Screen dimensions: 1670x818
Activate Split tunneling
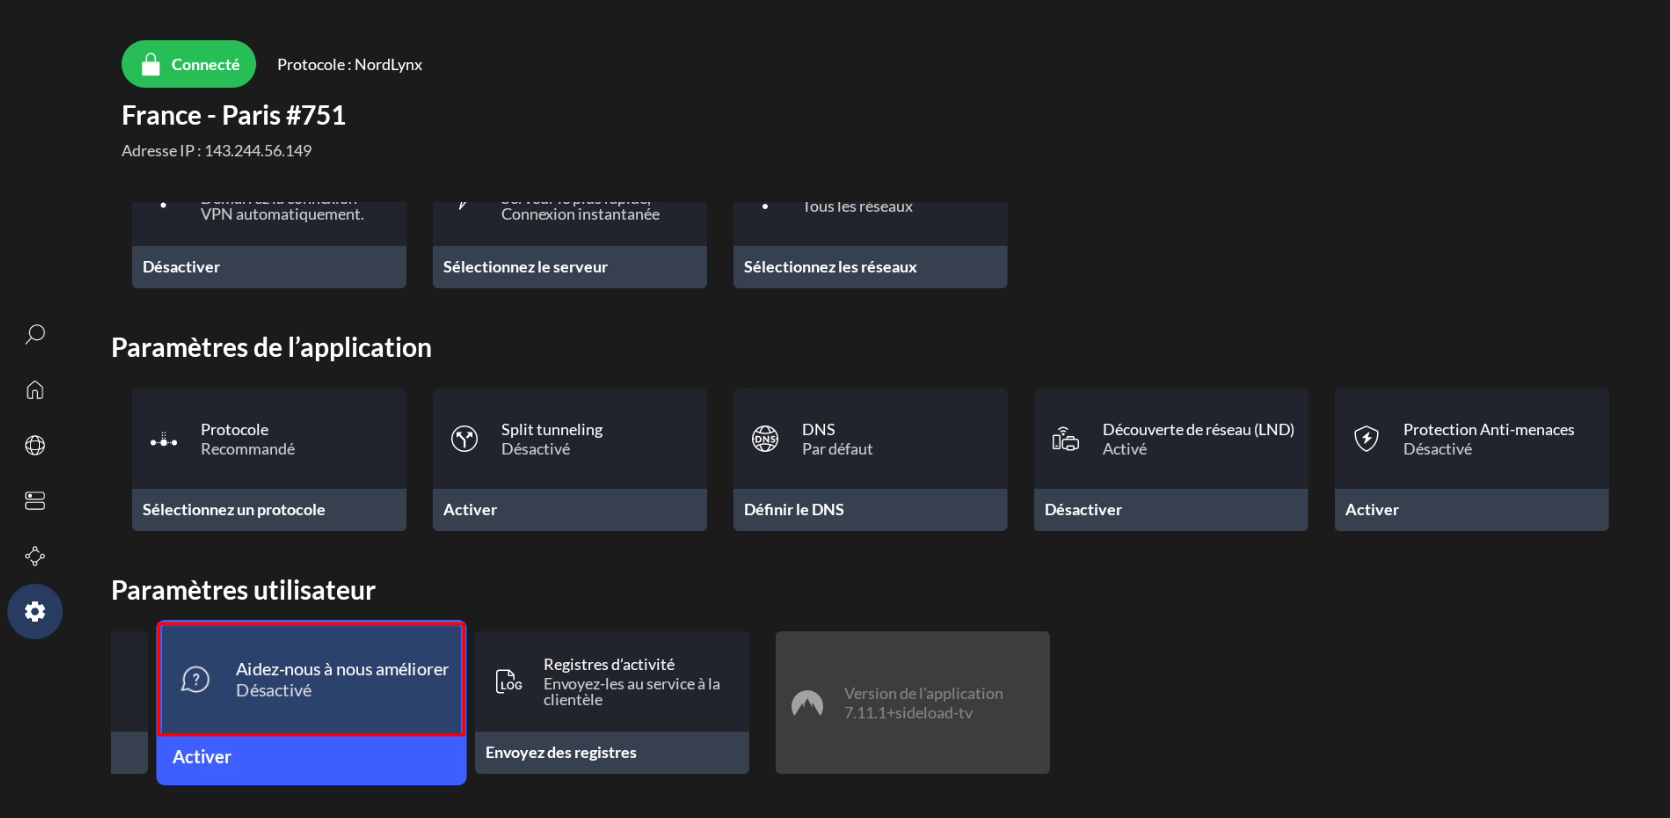569,510
